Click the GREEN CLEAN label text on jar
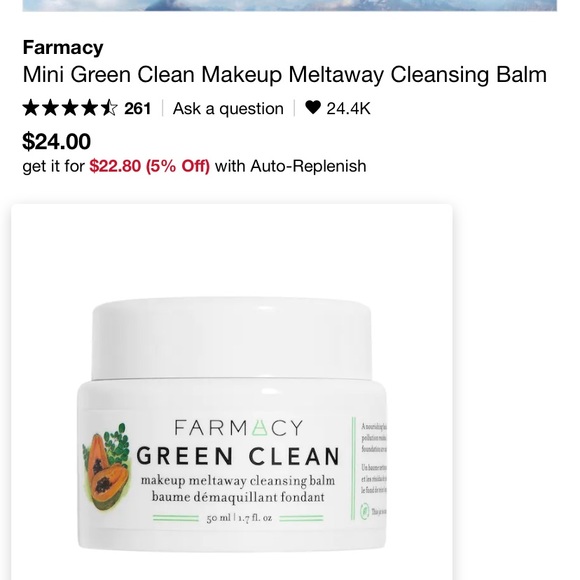The height and width of the screenshot is (580, 580). (238, 456)
